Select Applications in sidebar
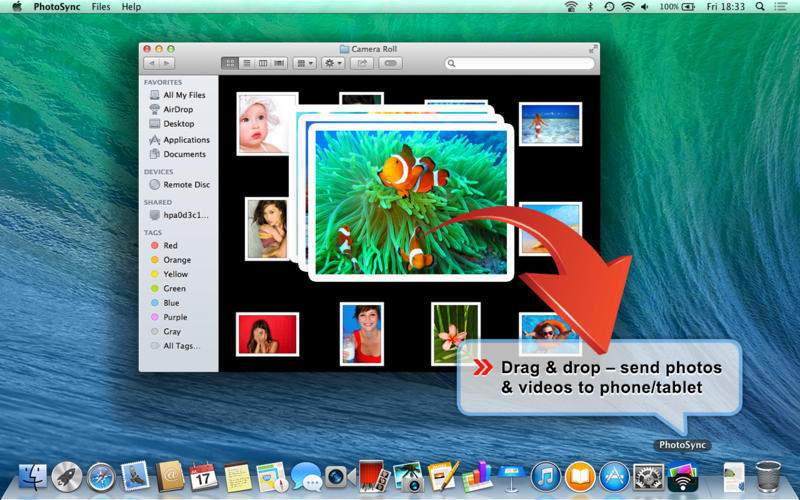The height and width of the screenshot is (500, 800). click(178, 139)
